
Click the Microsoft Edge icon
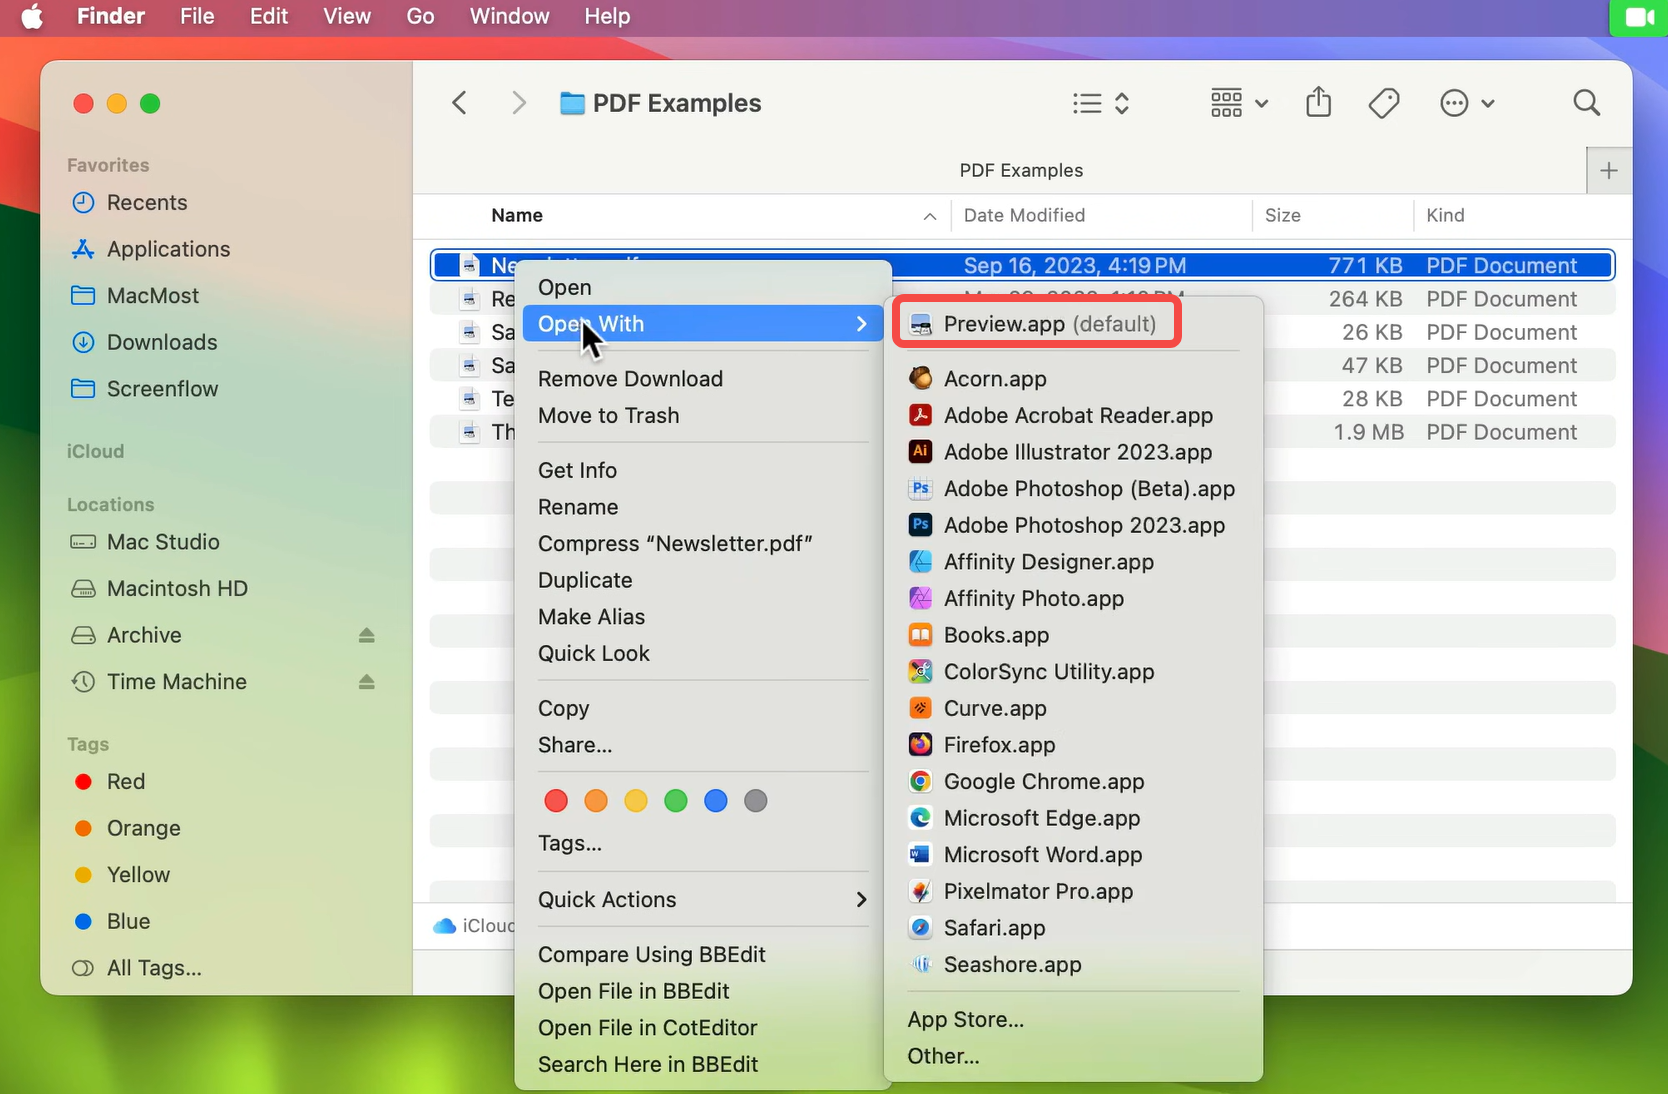pos(920,818)
